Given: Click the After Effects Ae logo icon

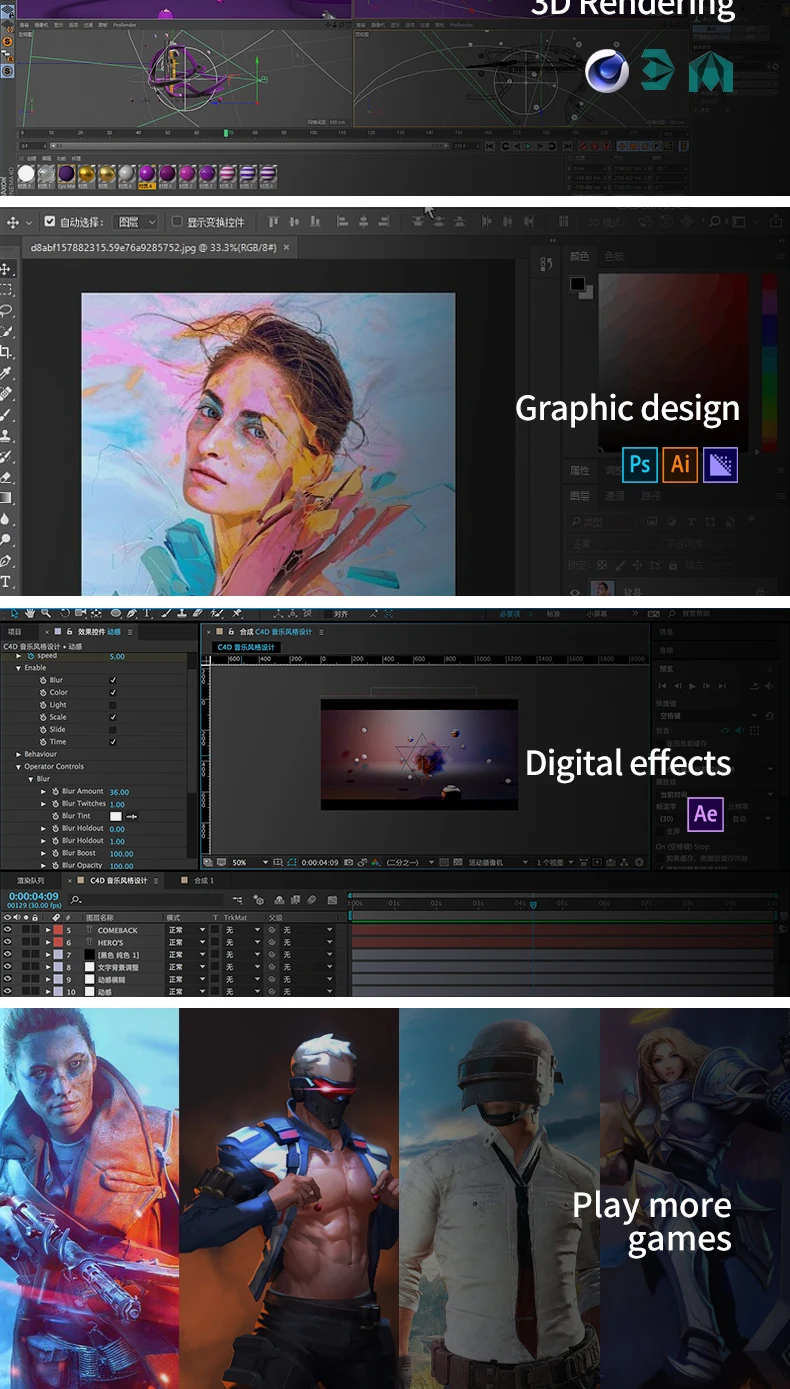Looking at the screenshot, I should point(706,814).
